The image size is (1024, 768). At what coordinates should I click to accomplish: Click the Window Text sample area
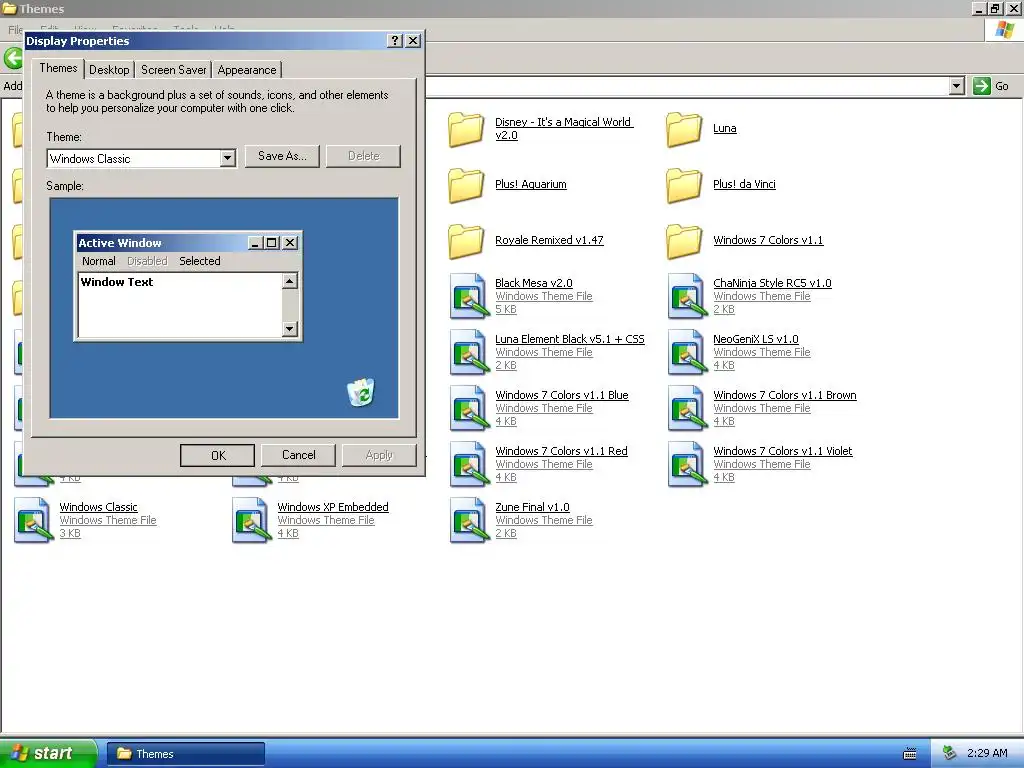180,305
